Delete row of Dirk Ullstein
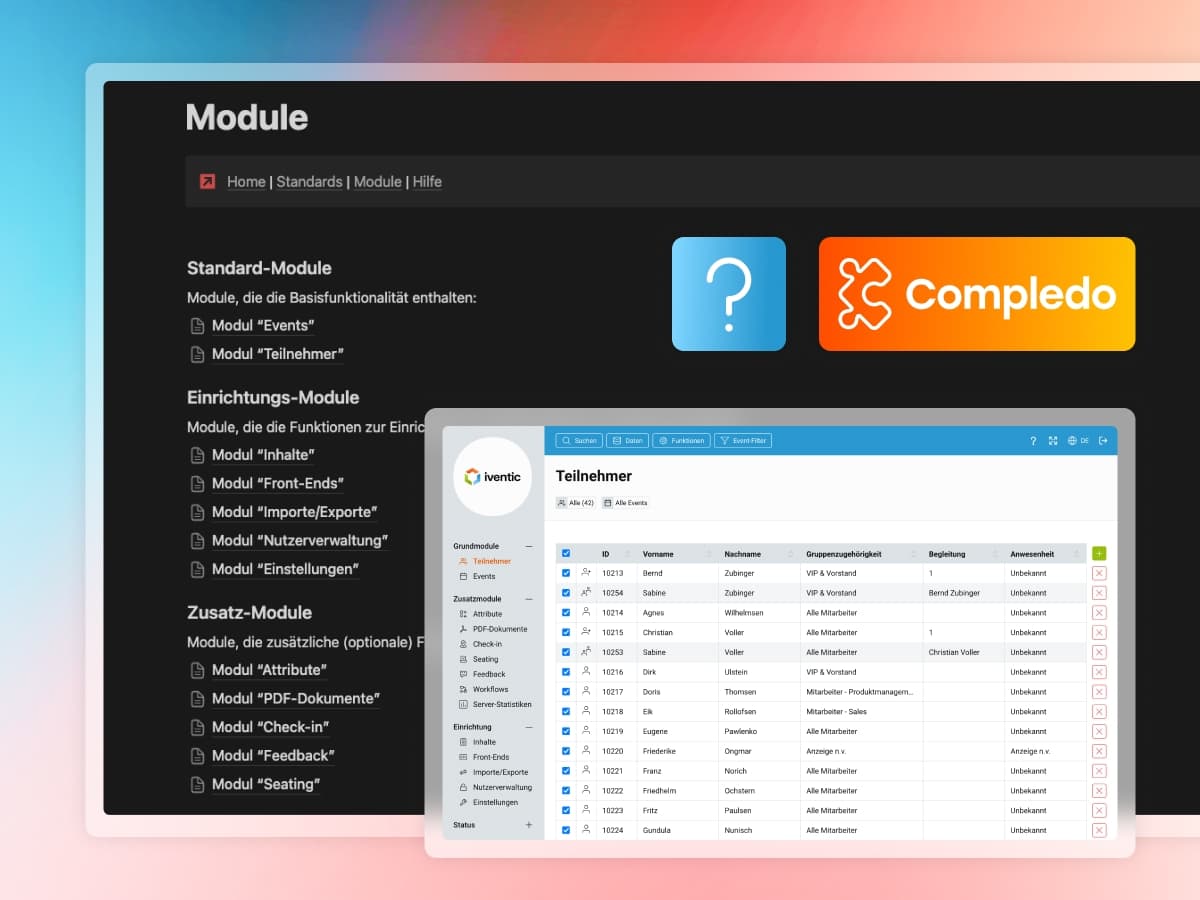This screenshot has height=900, width=1200. (x=1099, y=672)
